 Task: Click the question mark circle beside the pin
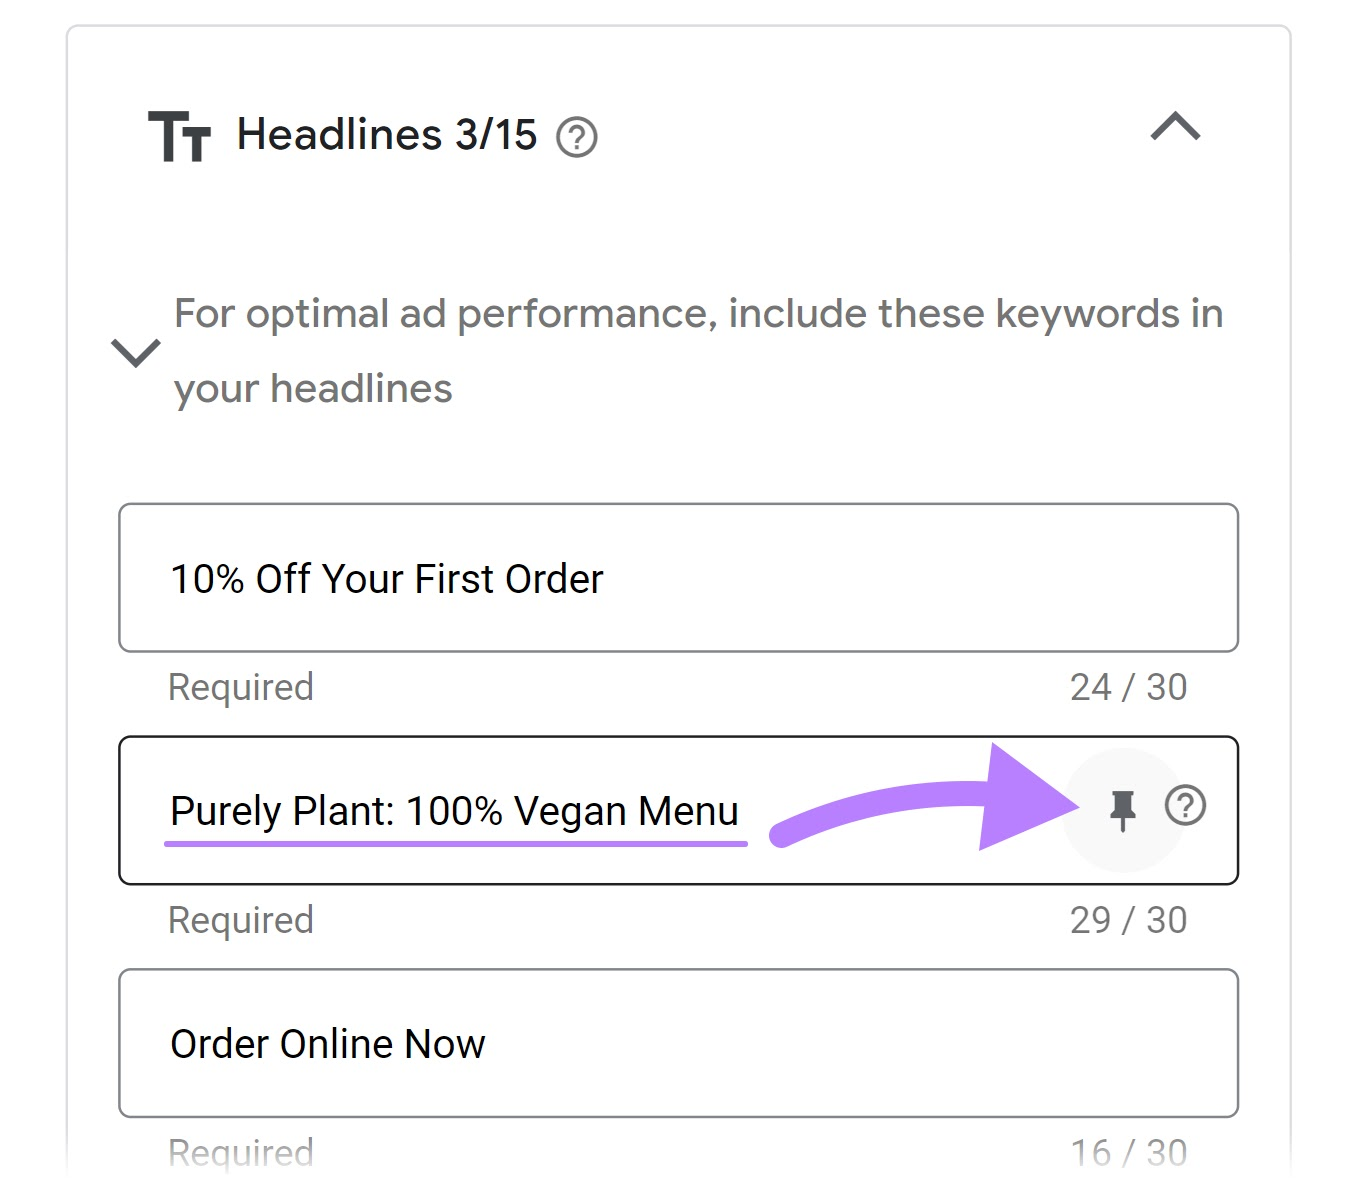pos(1185,805)
